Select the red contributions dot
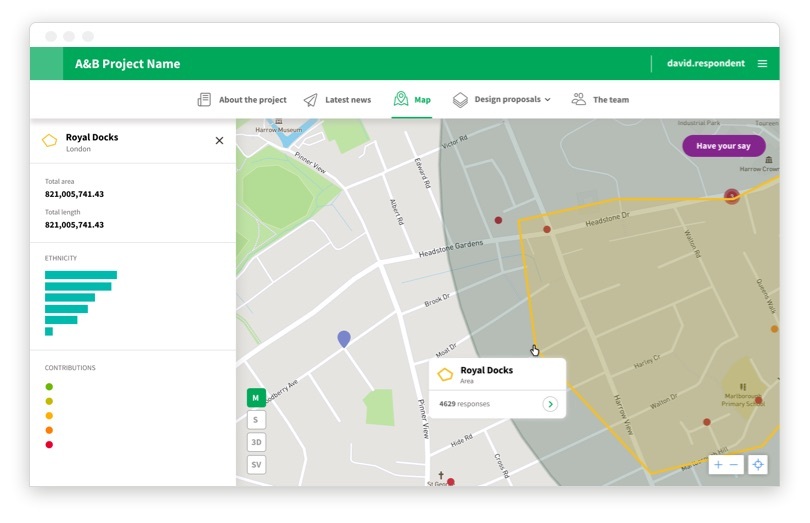810x523 pixels. [x=49, y=444]
